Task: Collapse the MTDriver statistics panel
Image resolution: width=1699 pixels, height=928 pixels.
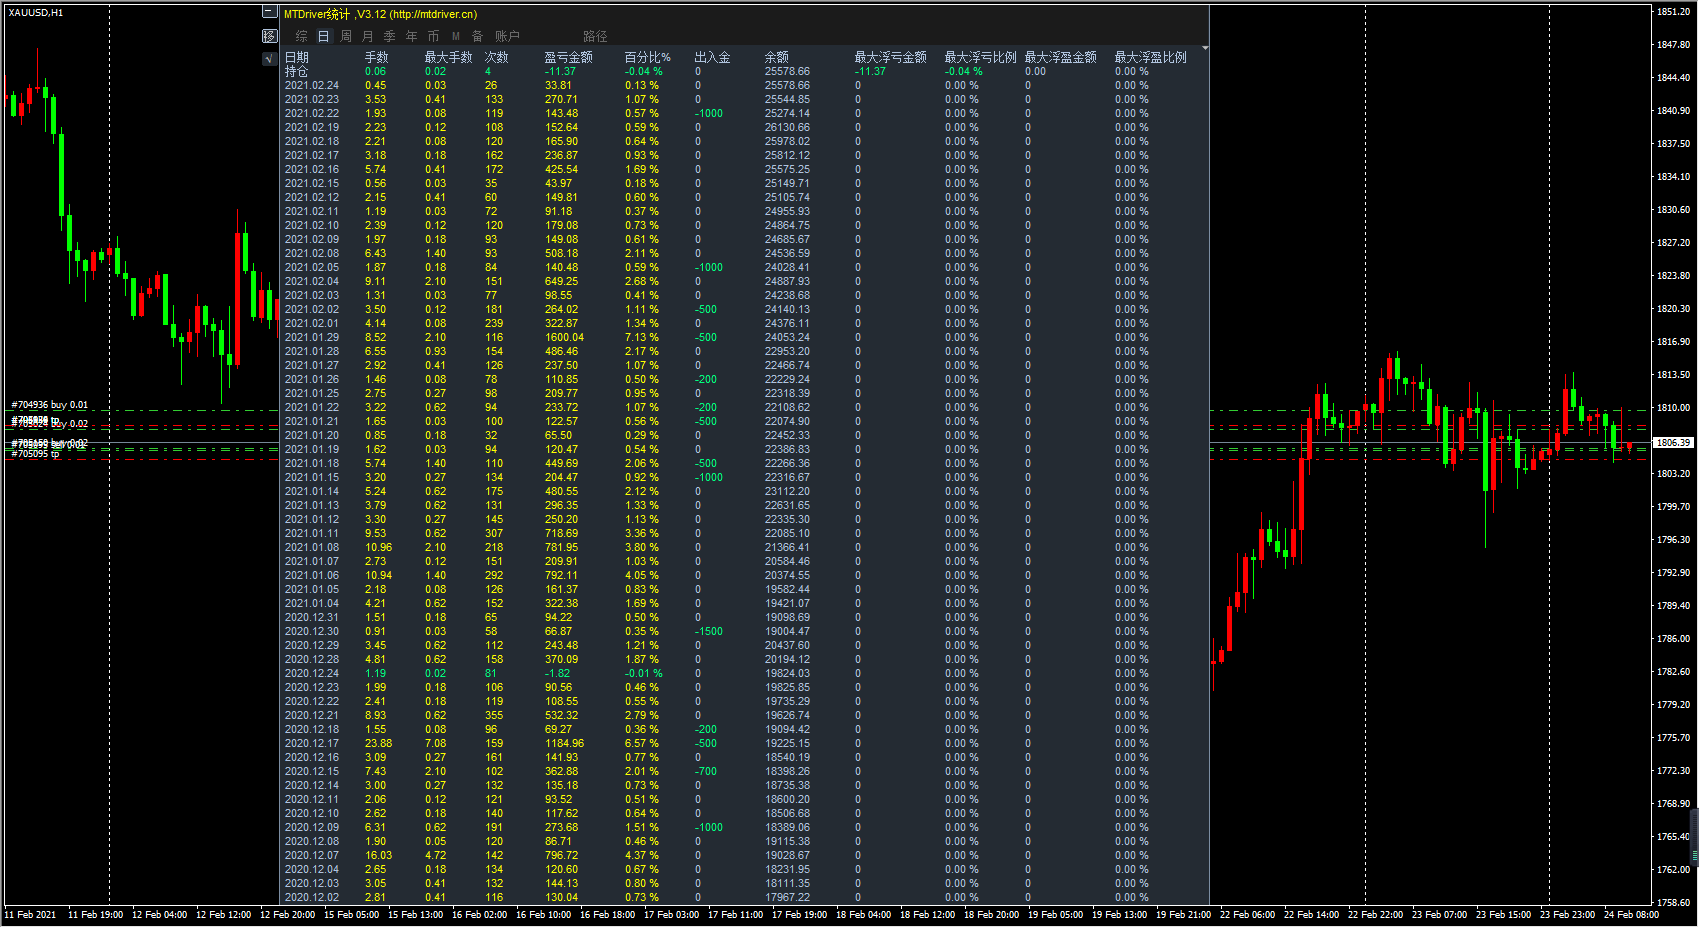Action: (269, 12)
